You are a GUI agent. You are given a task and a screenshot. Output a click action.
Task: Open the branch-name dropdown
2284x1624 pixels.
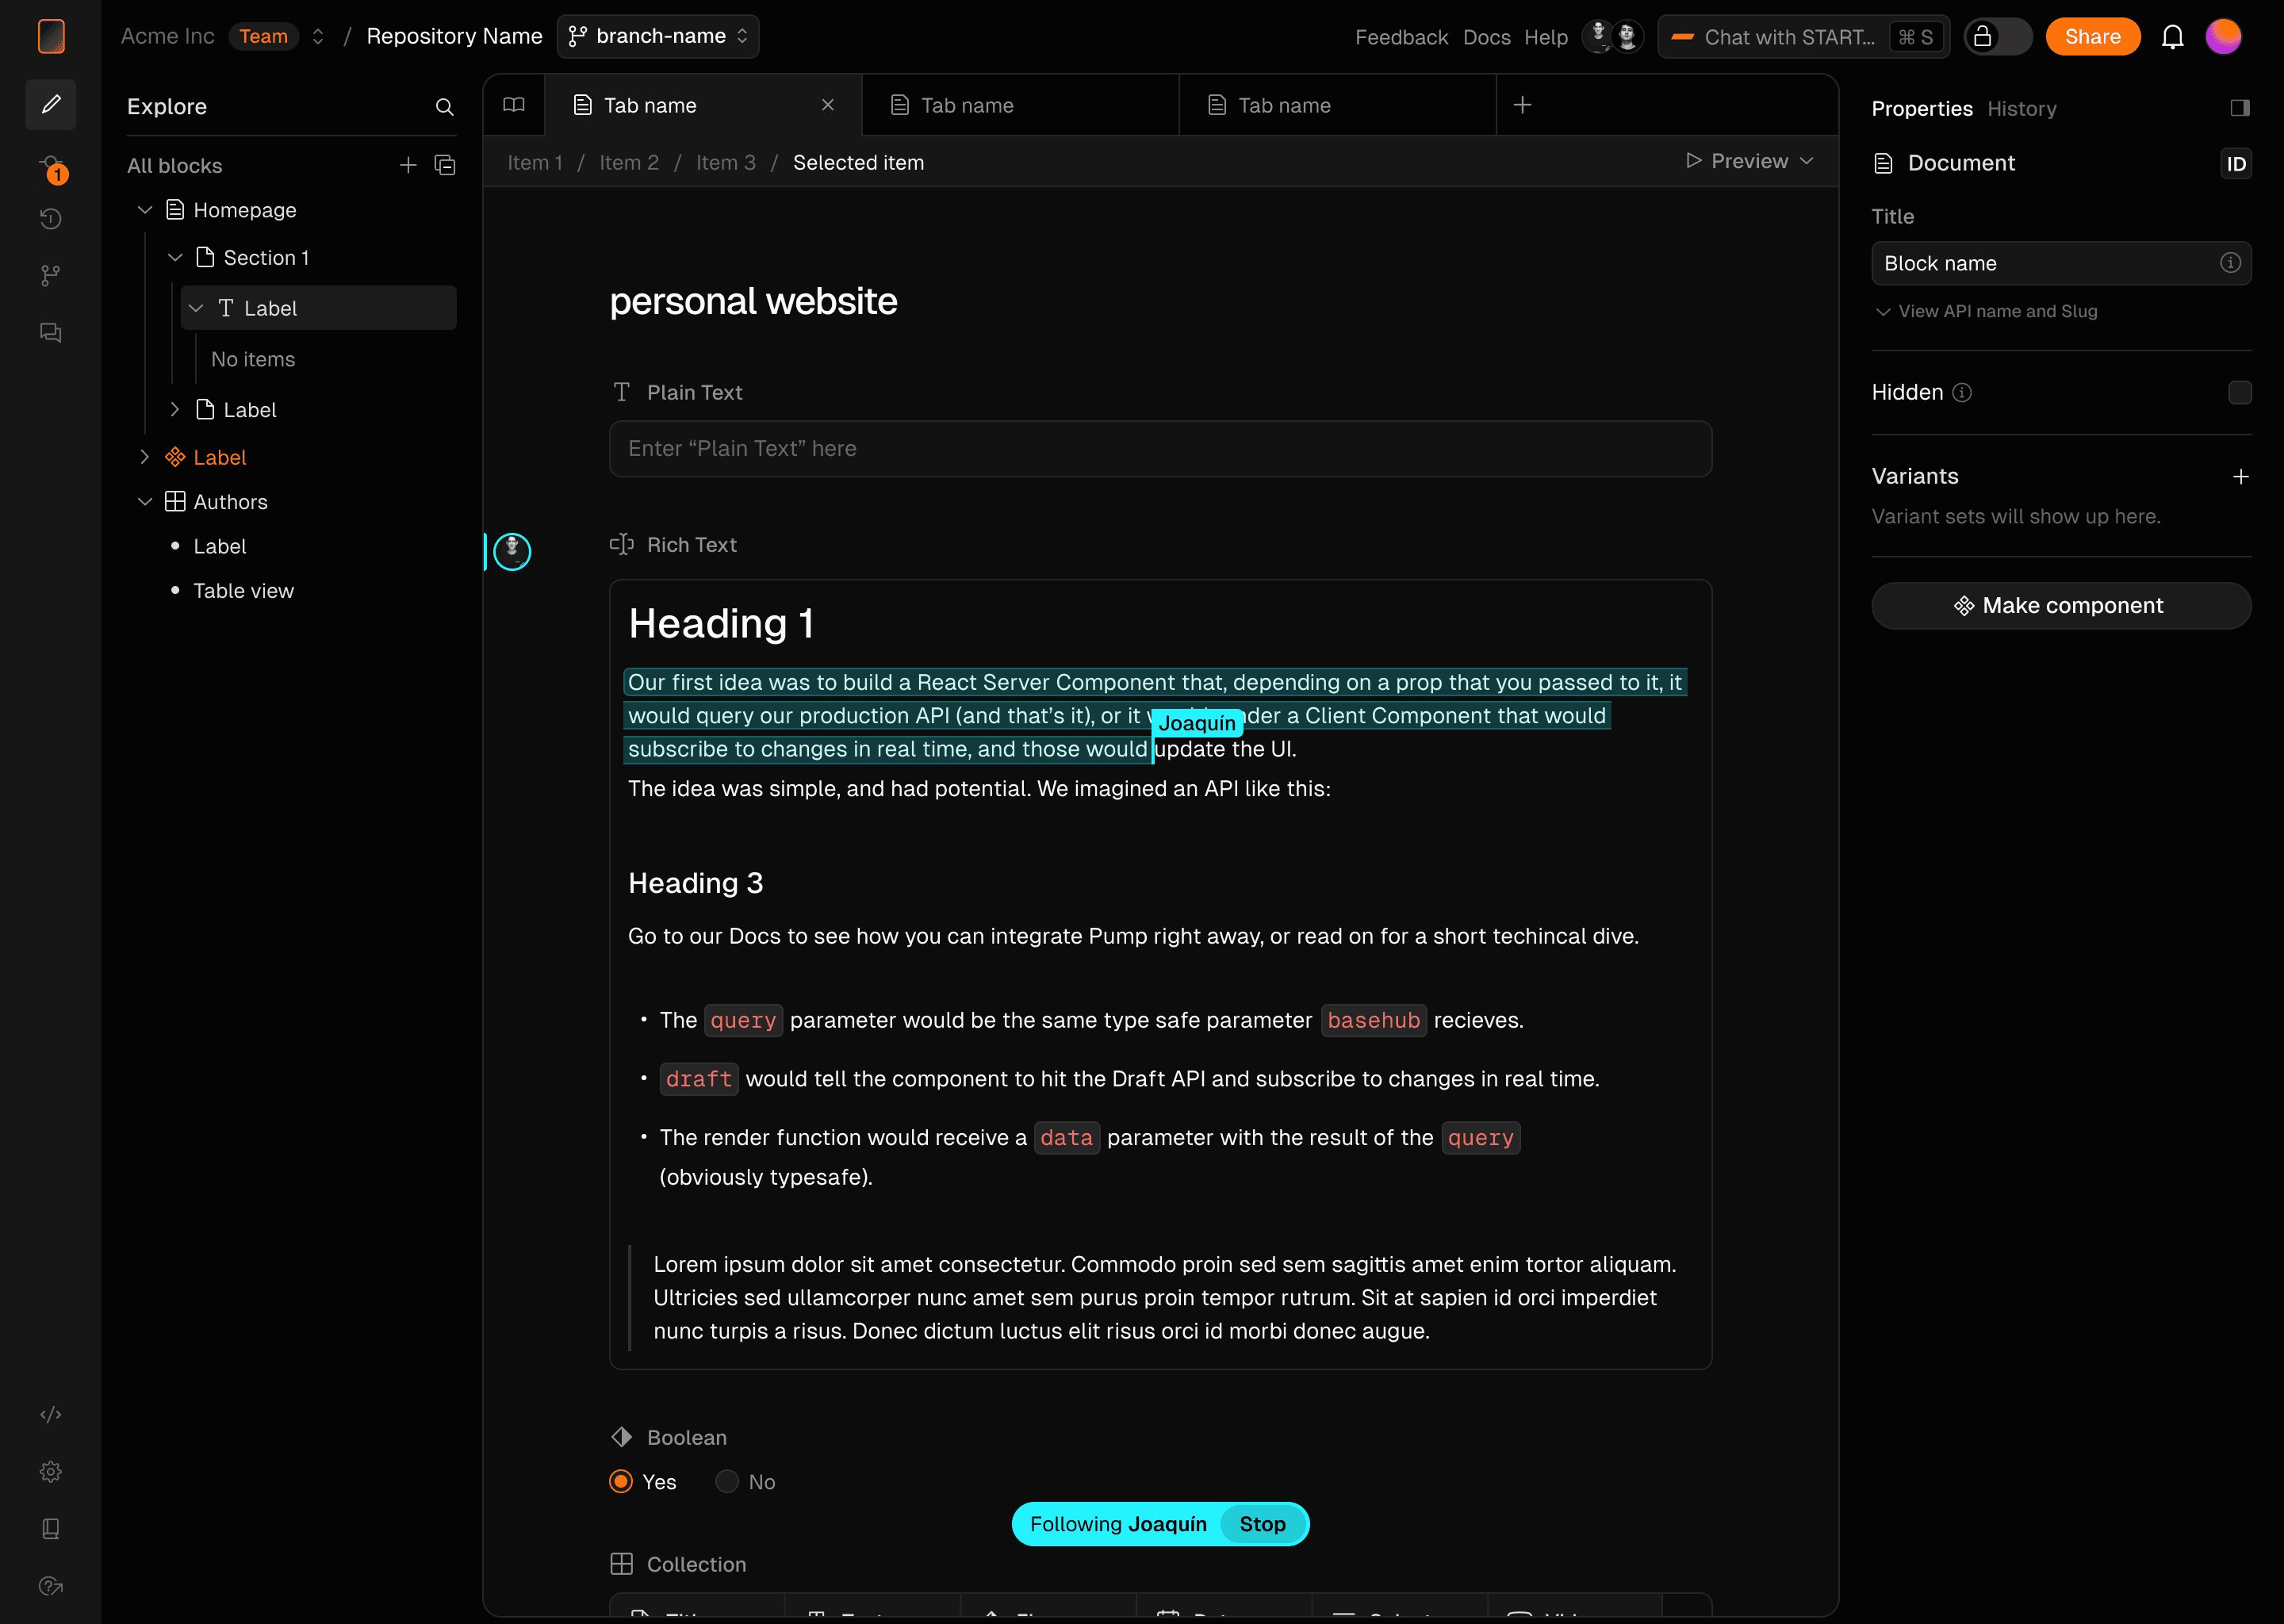(658, 37)
